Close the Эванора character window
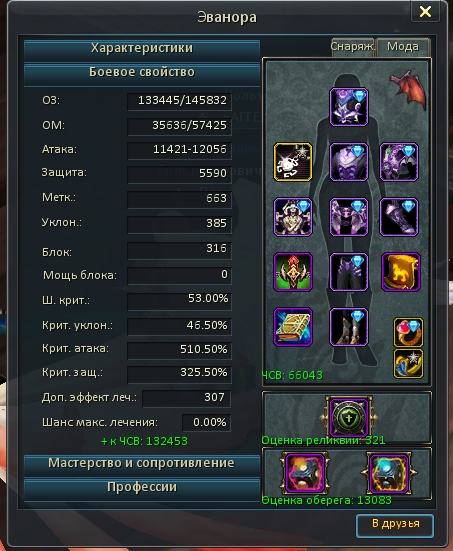The width and height of the screenshot is (453, 551). point(425,12)
